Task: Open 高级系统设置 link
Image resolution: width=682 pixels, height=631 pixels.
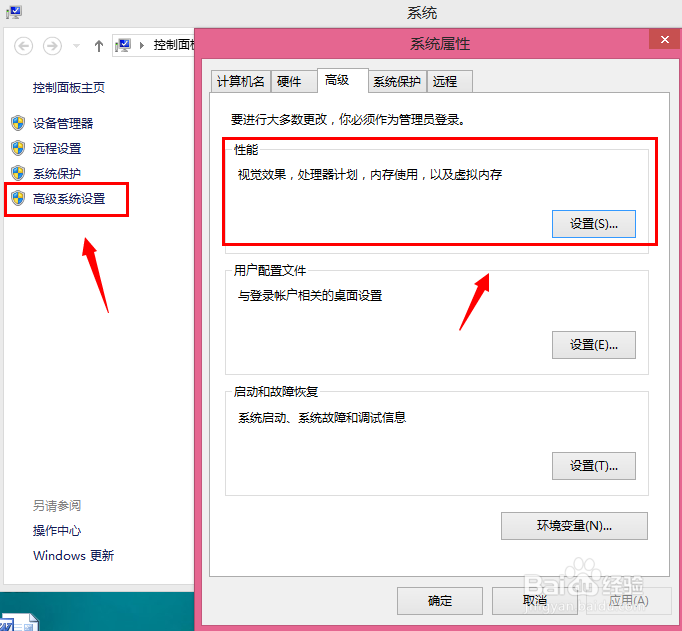Action: (69, 199)
